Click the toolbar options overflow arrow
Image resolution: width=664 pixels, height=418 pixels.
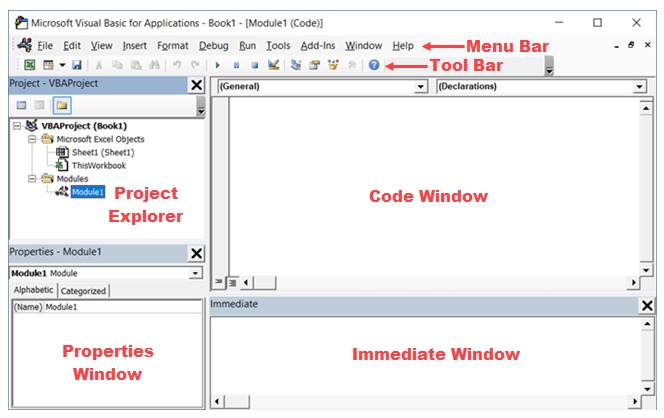coord(549,66)
